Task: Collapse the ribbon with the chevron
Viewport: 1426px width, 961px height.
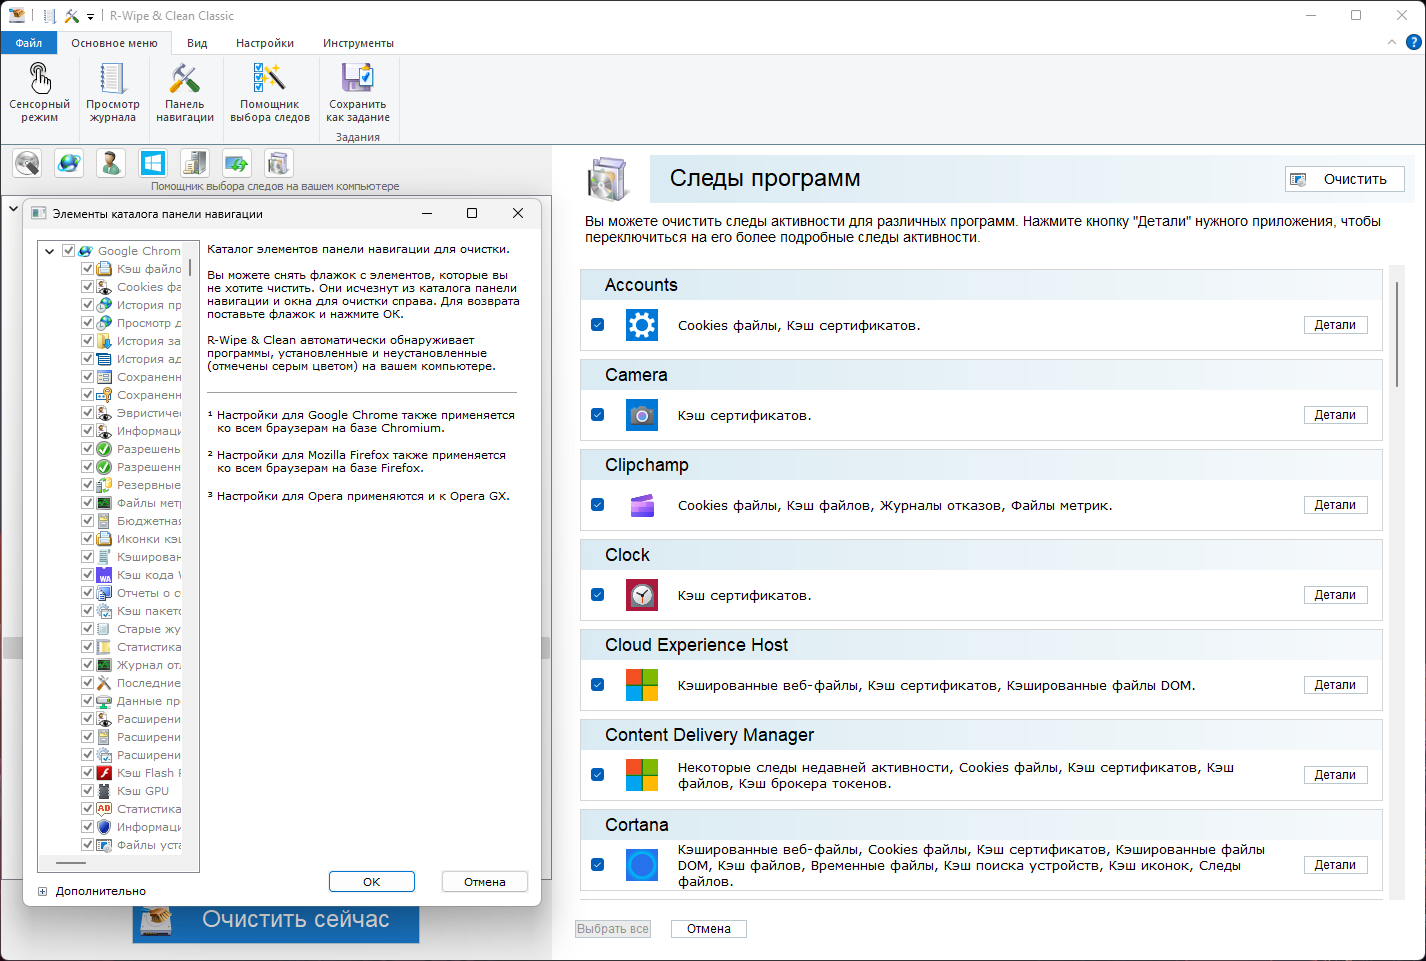Action: pyautogui.click(x=1392, y=42)
